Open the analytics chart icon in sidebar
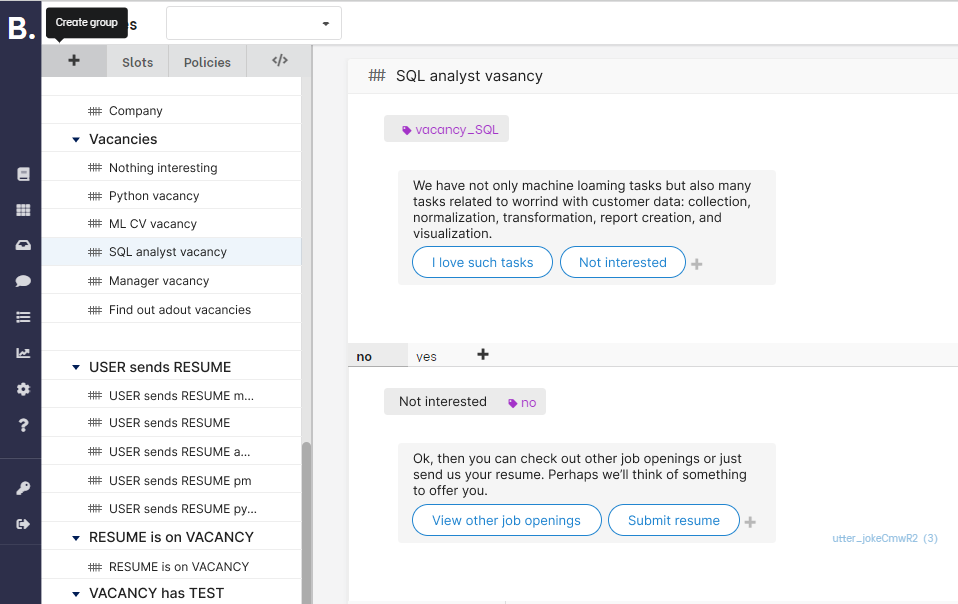This screenshot has height=604, width=958. 23,353
